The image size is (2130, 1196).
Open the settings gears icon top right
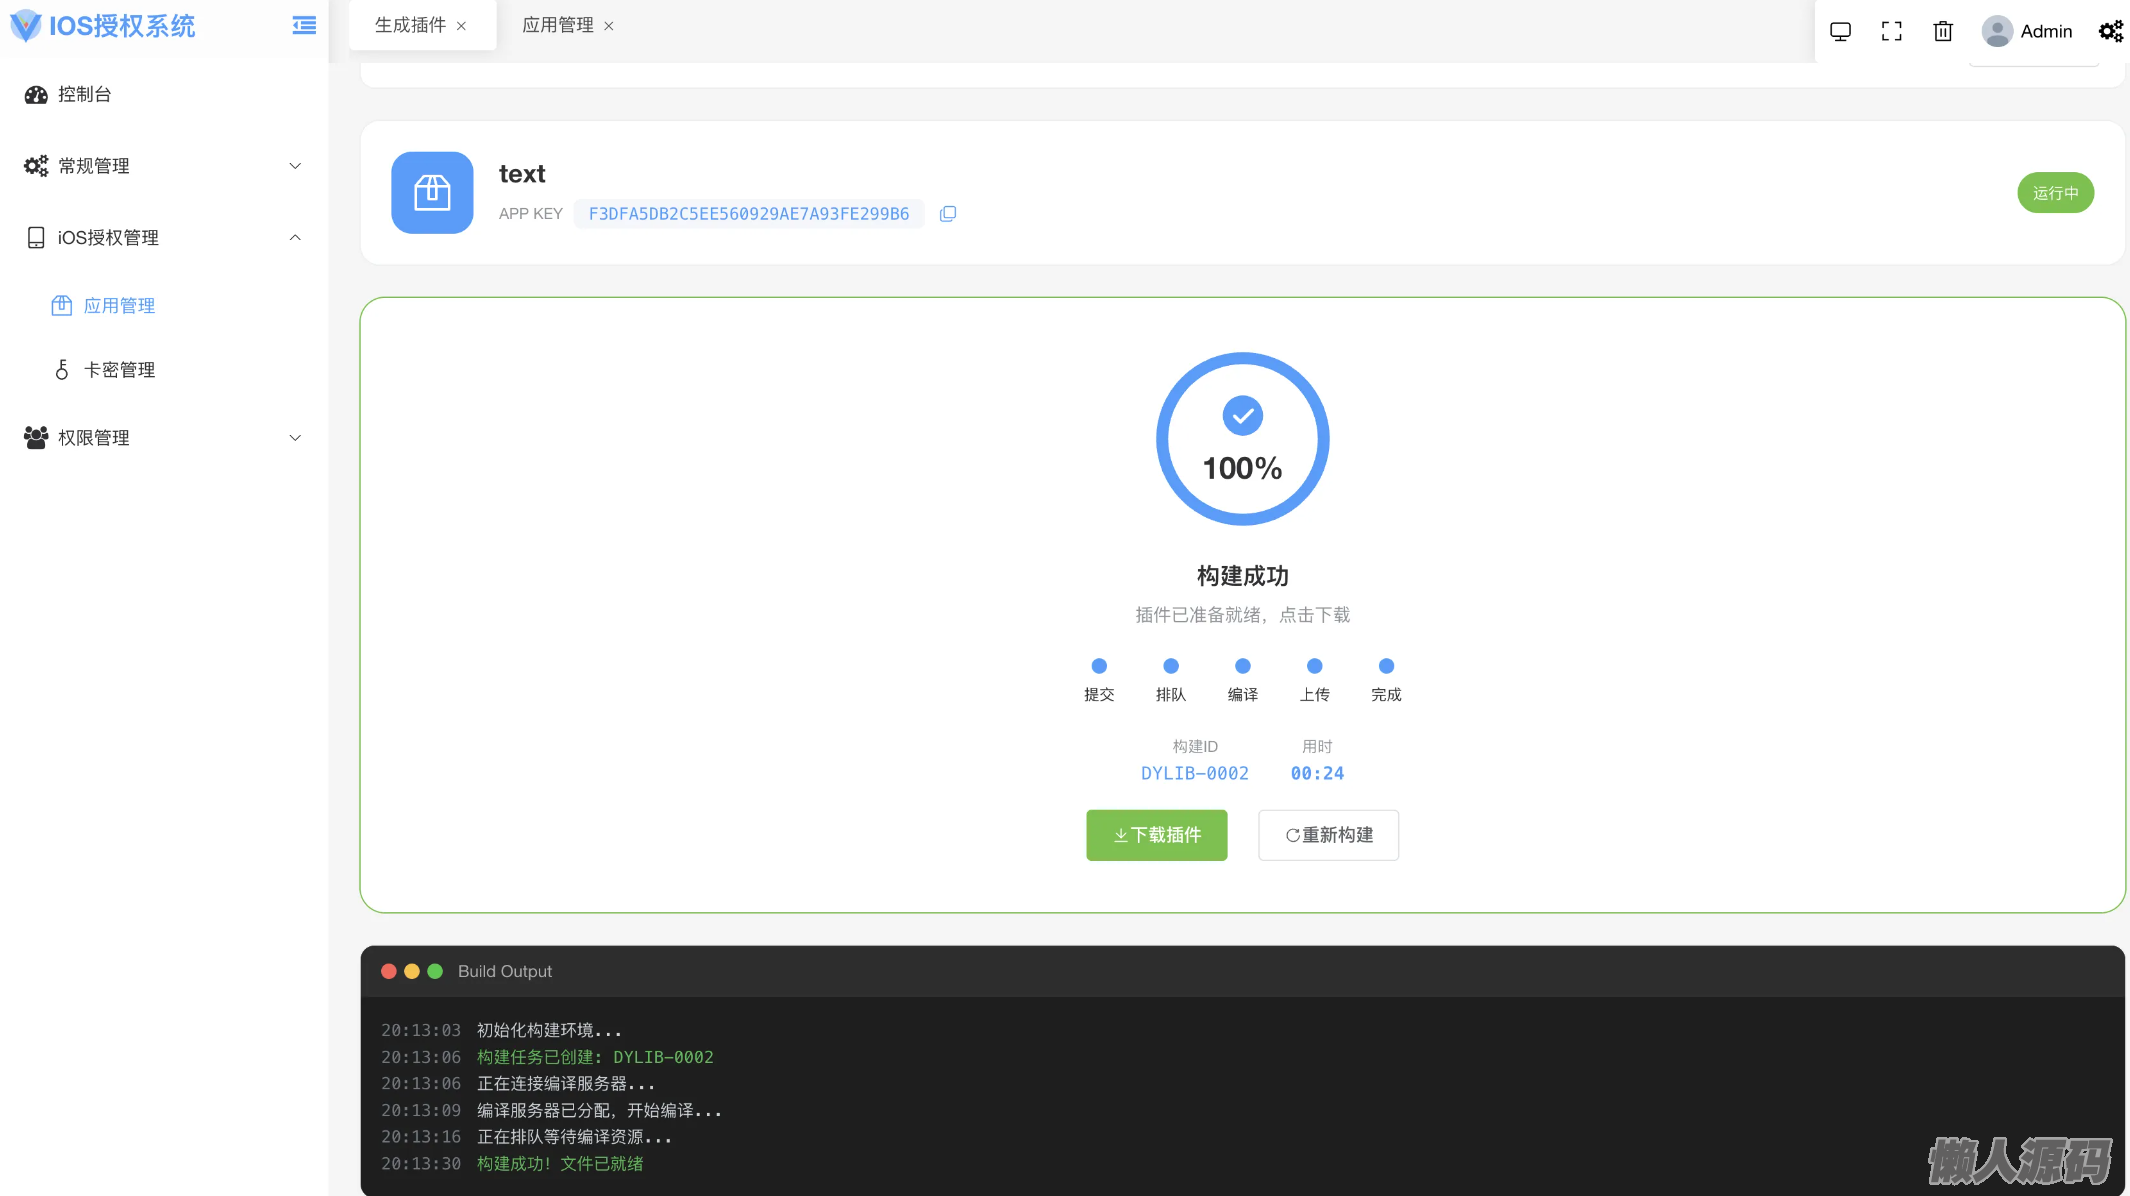[x=2110, y=31]
